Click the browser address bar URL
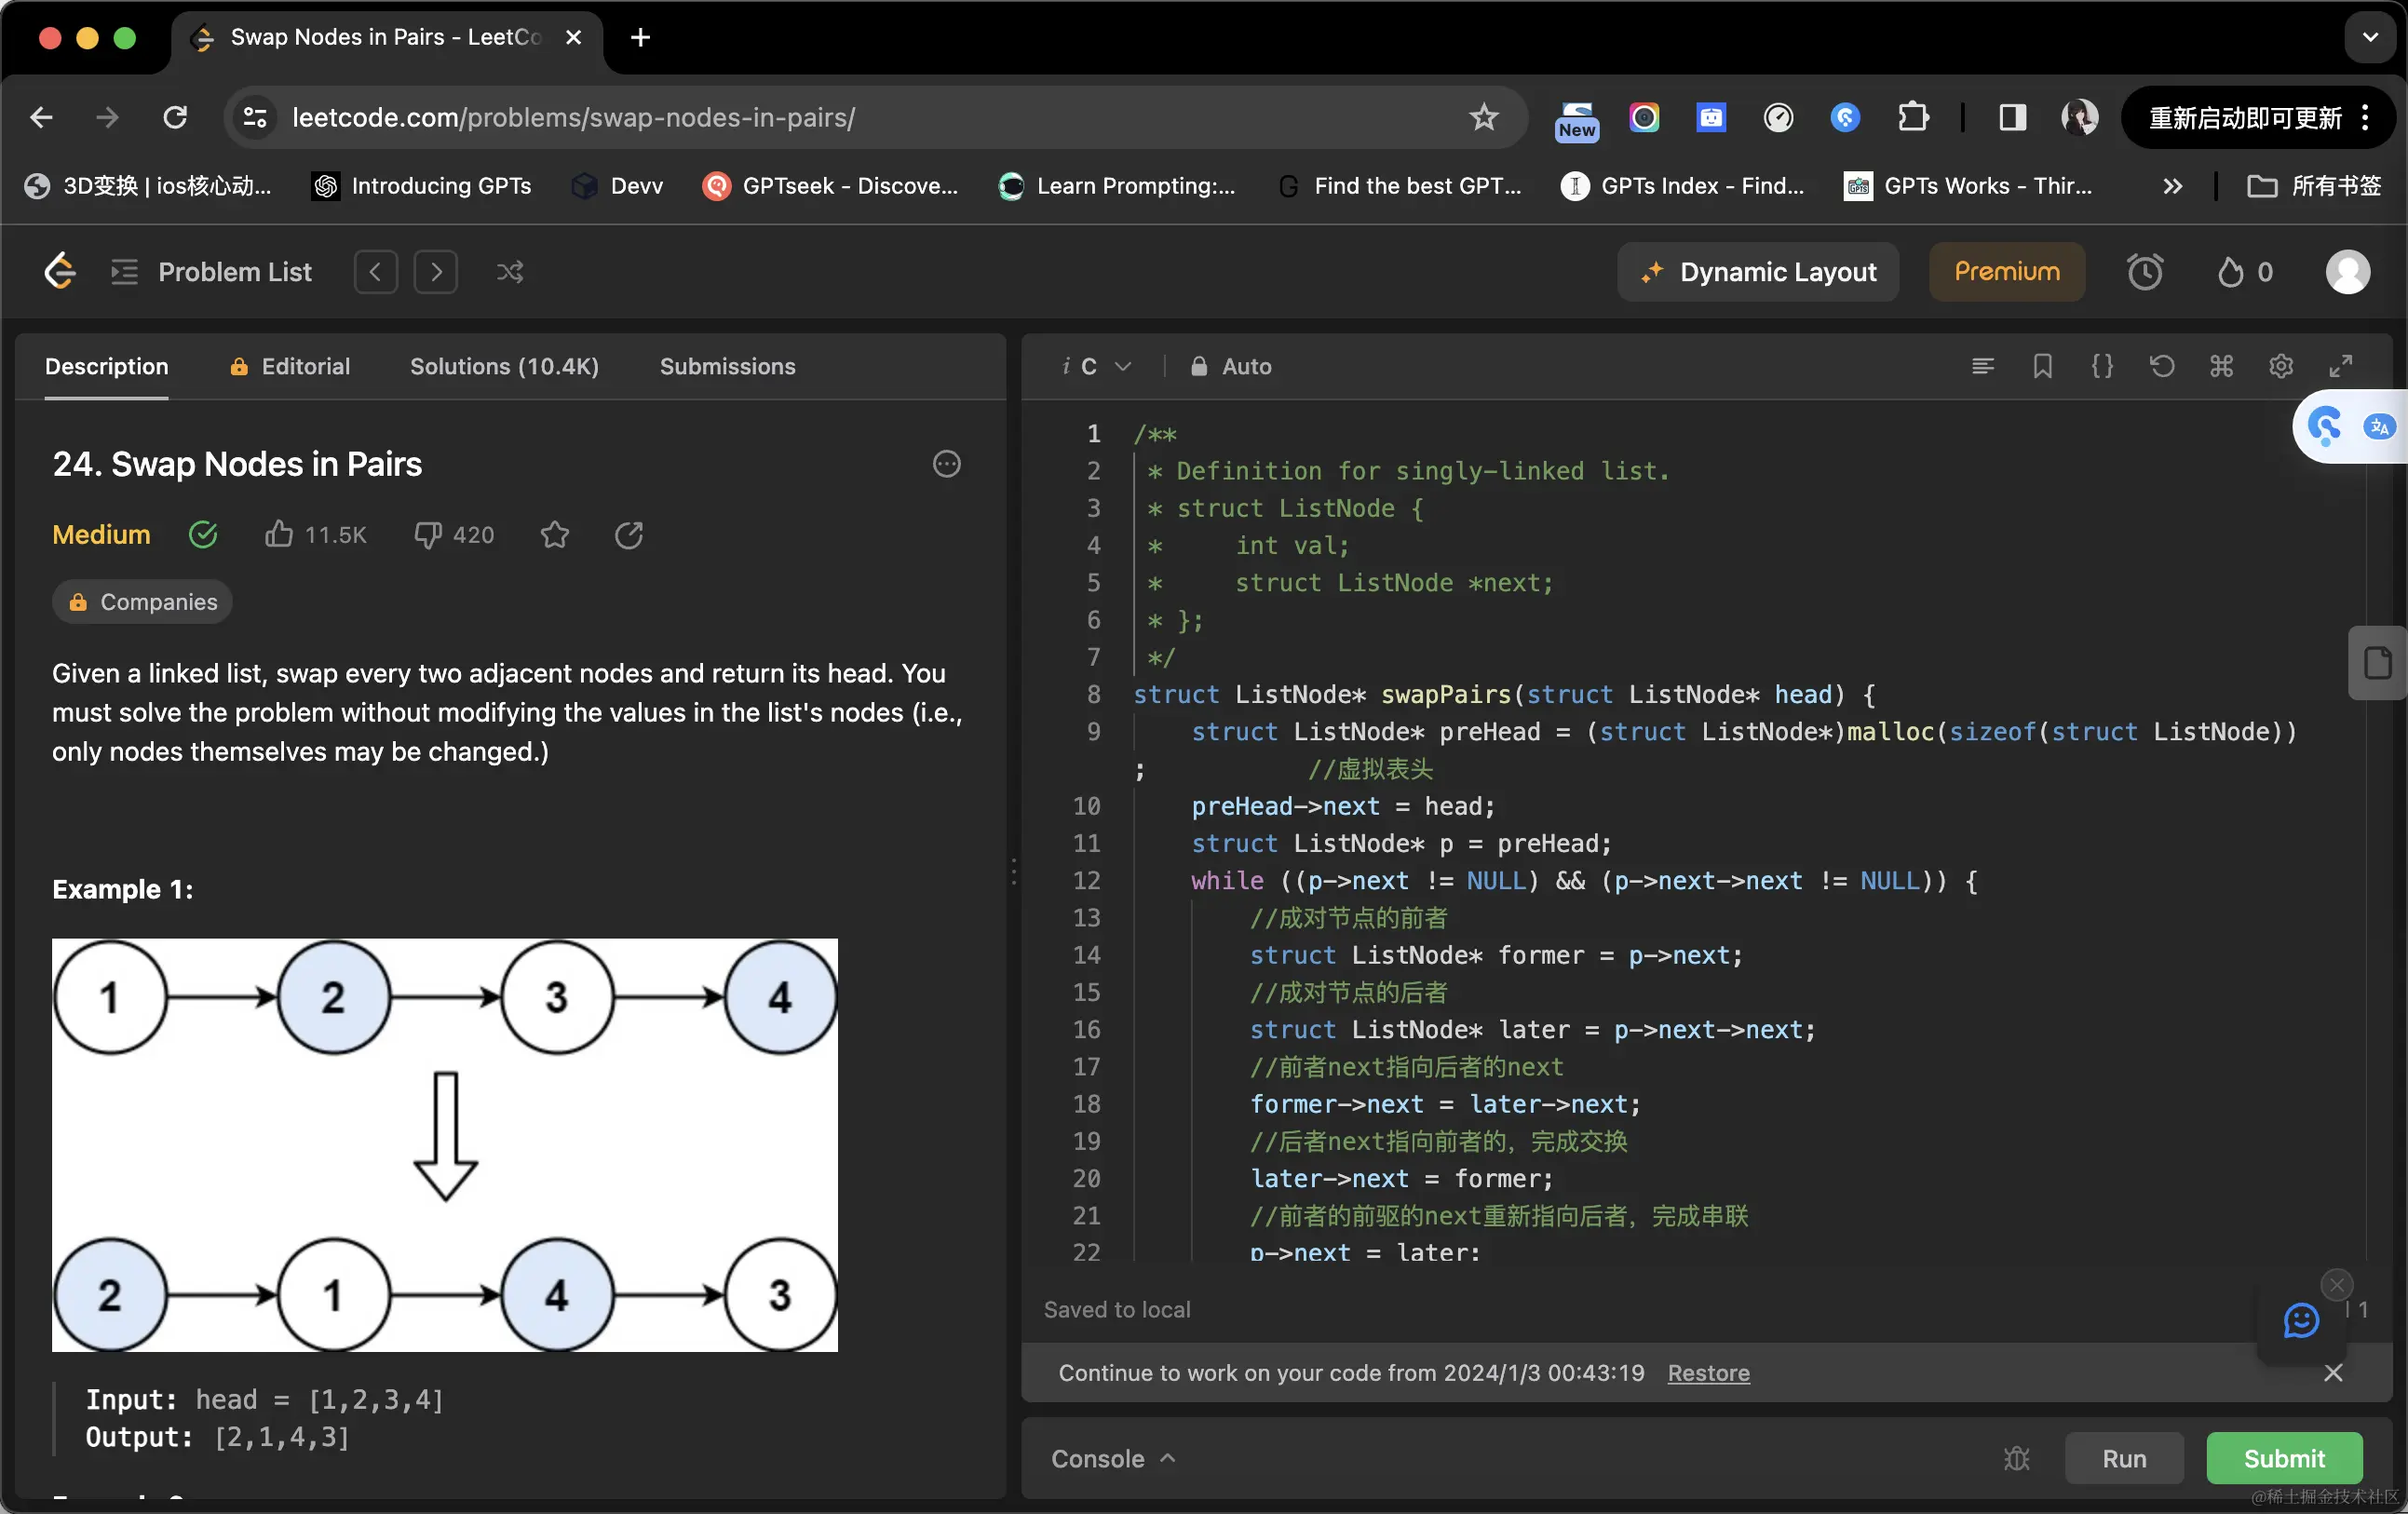 (x=573, y=118)
